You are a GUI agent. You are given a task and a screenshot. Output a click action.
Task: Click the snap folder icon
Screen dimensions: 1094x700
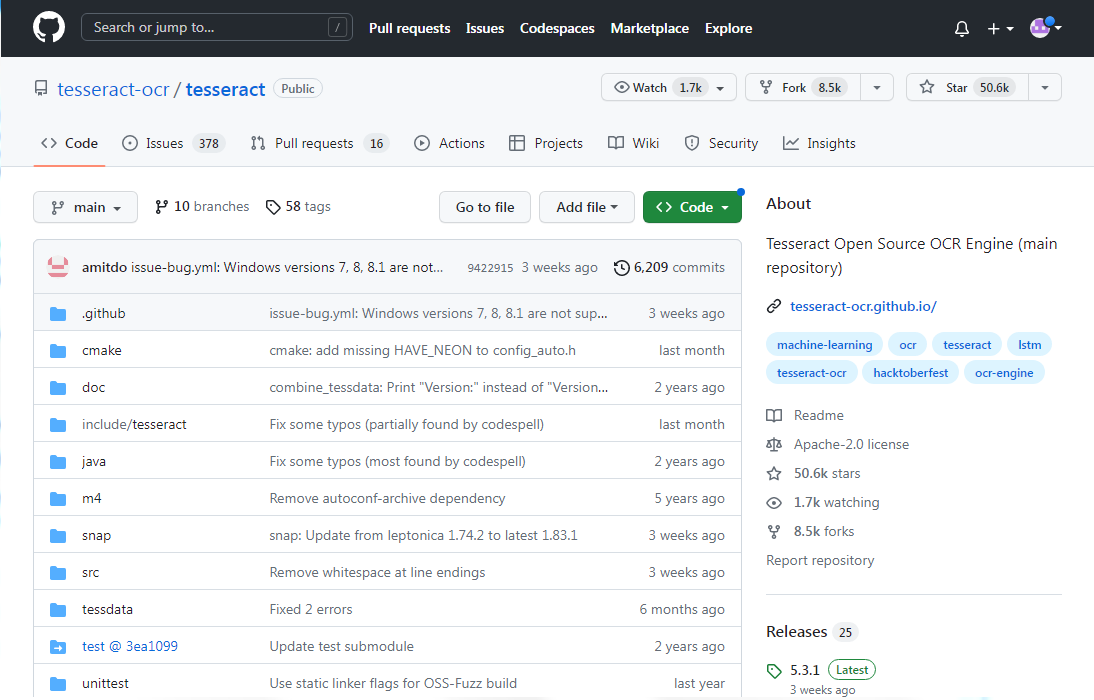pyautogui.click(x=58, y=536)
